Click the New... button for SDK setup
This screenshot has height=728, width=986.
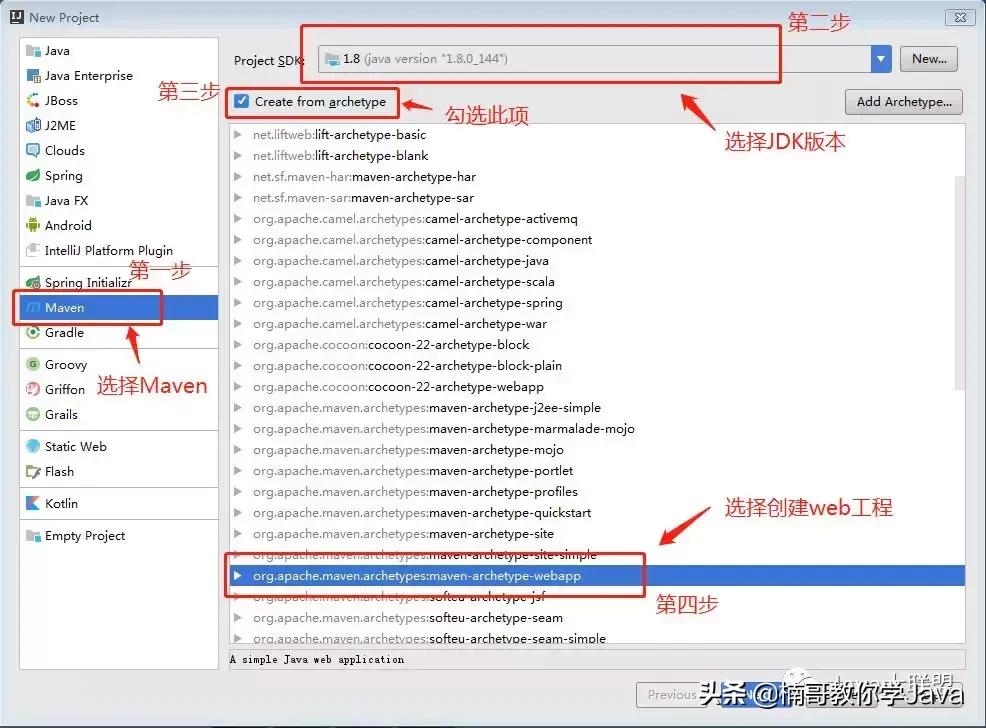928,59
